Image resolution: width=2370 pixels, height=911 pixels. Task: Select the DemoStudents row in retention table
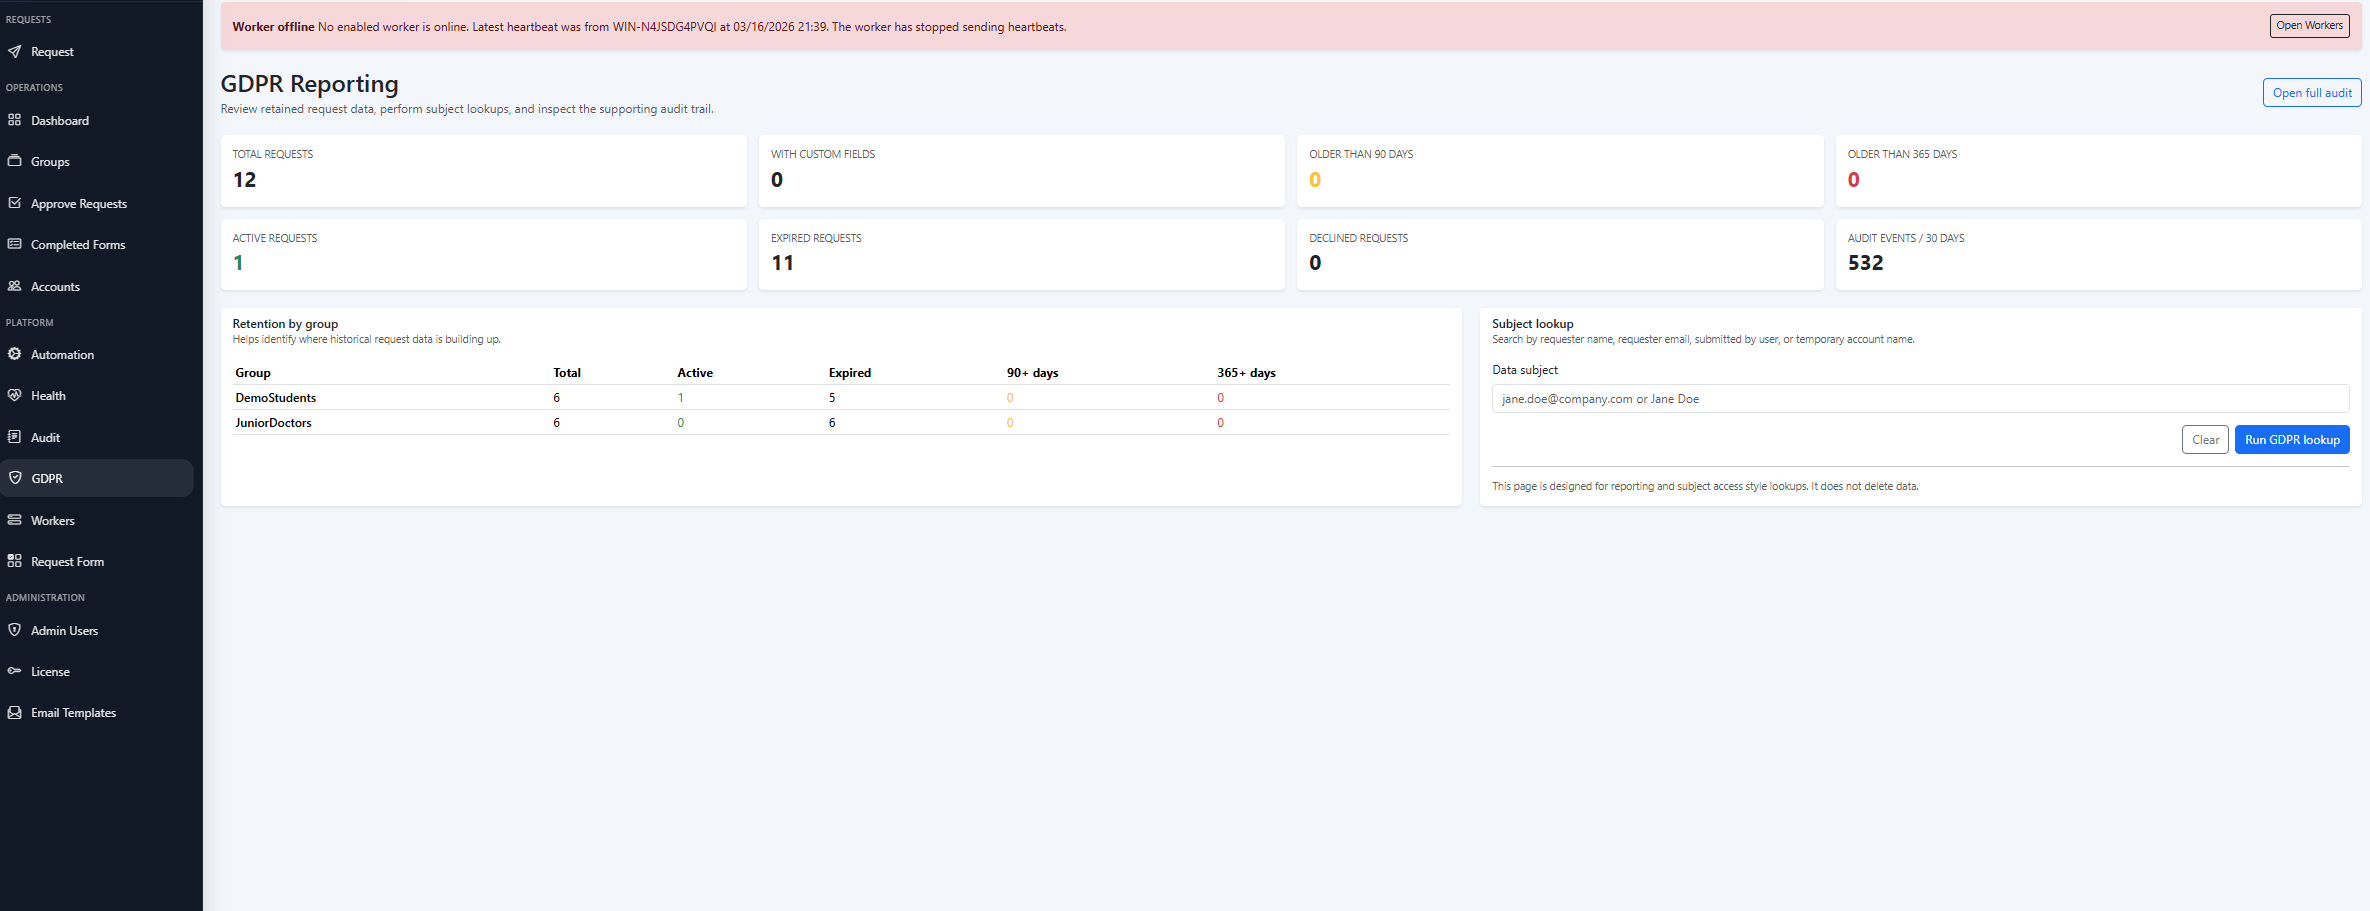(x=276, y=398)
